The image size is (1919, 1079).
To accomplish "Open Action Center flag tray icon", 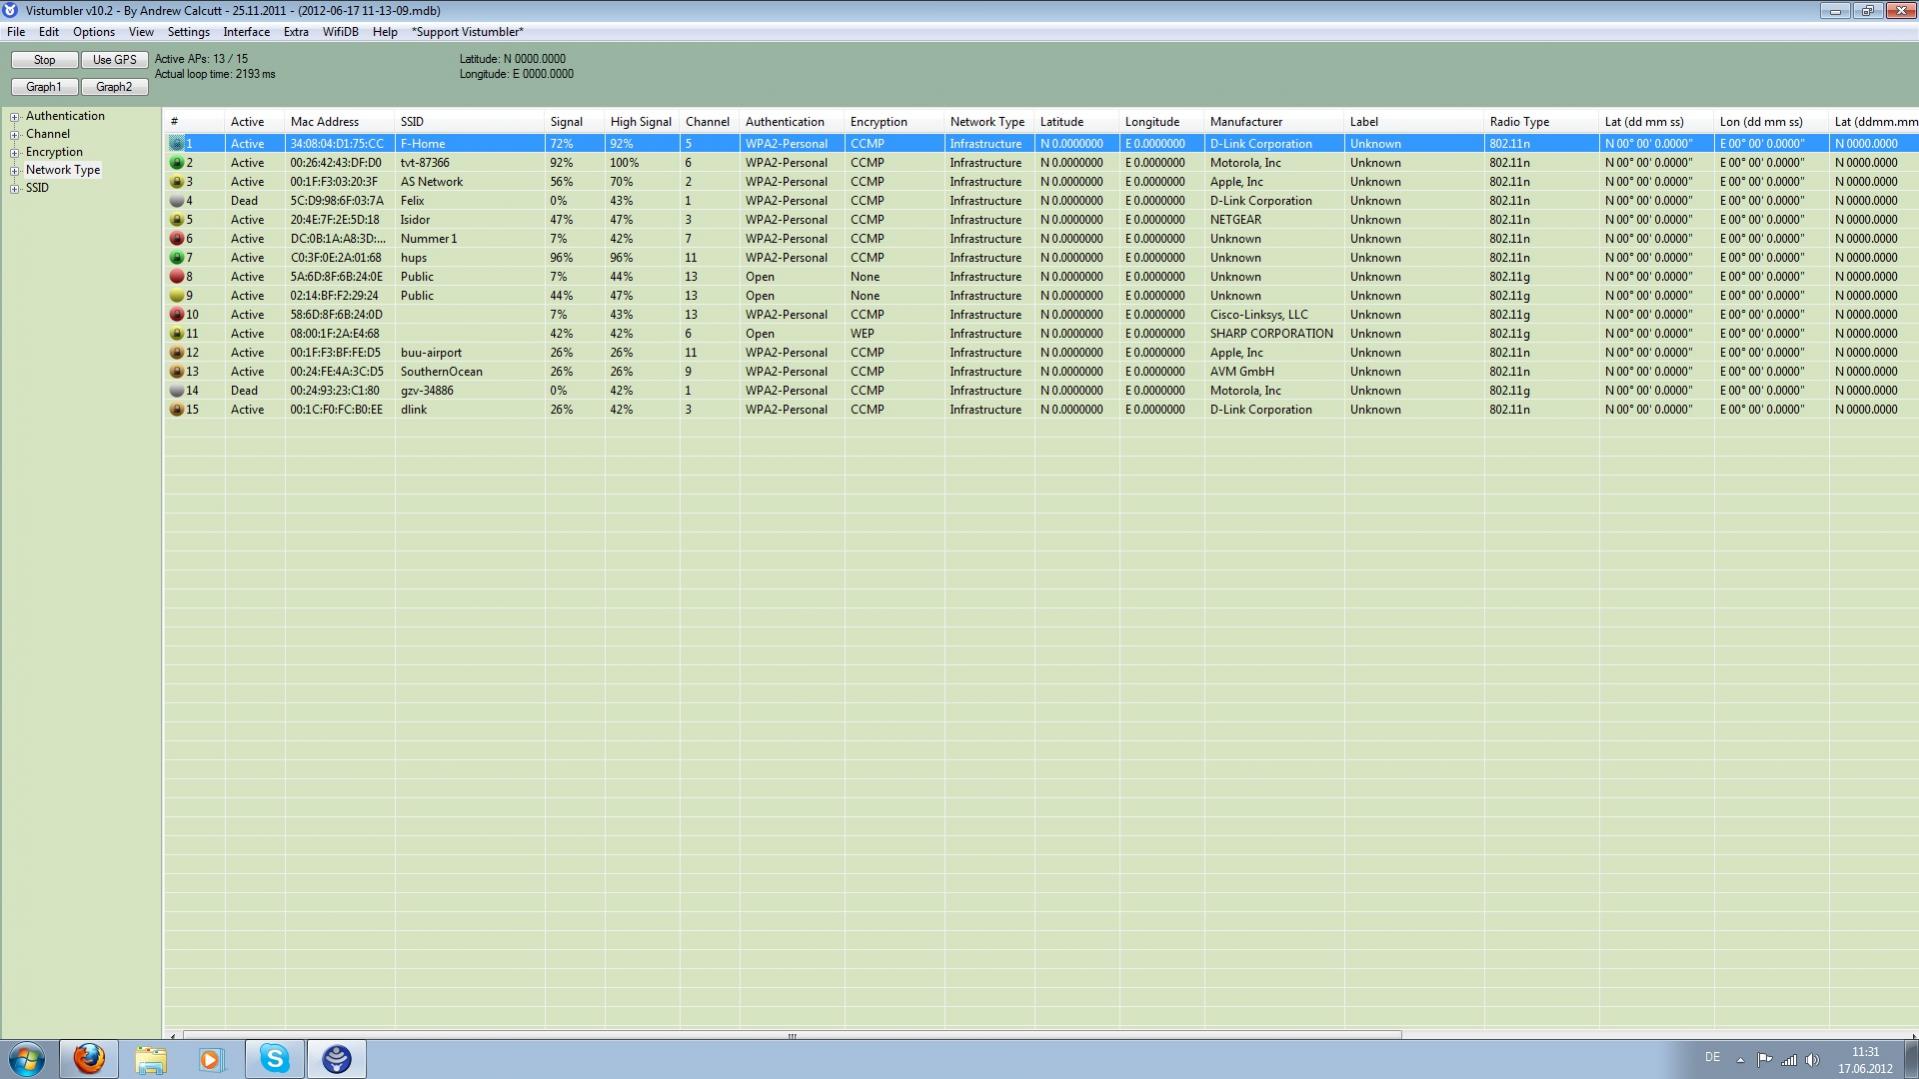I will coord(1765,1060).
